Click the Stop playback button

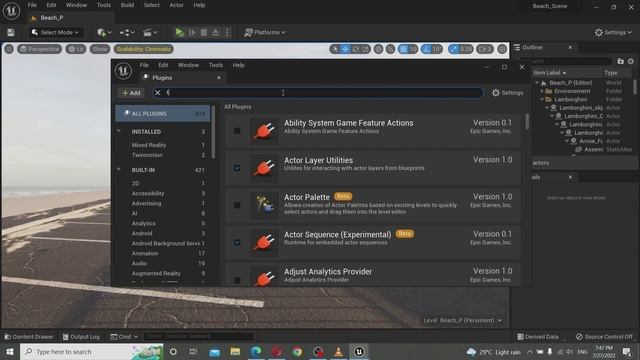204,32
